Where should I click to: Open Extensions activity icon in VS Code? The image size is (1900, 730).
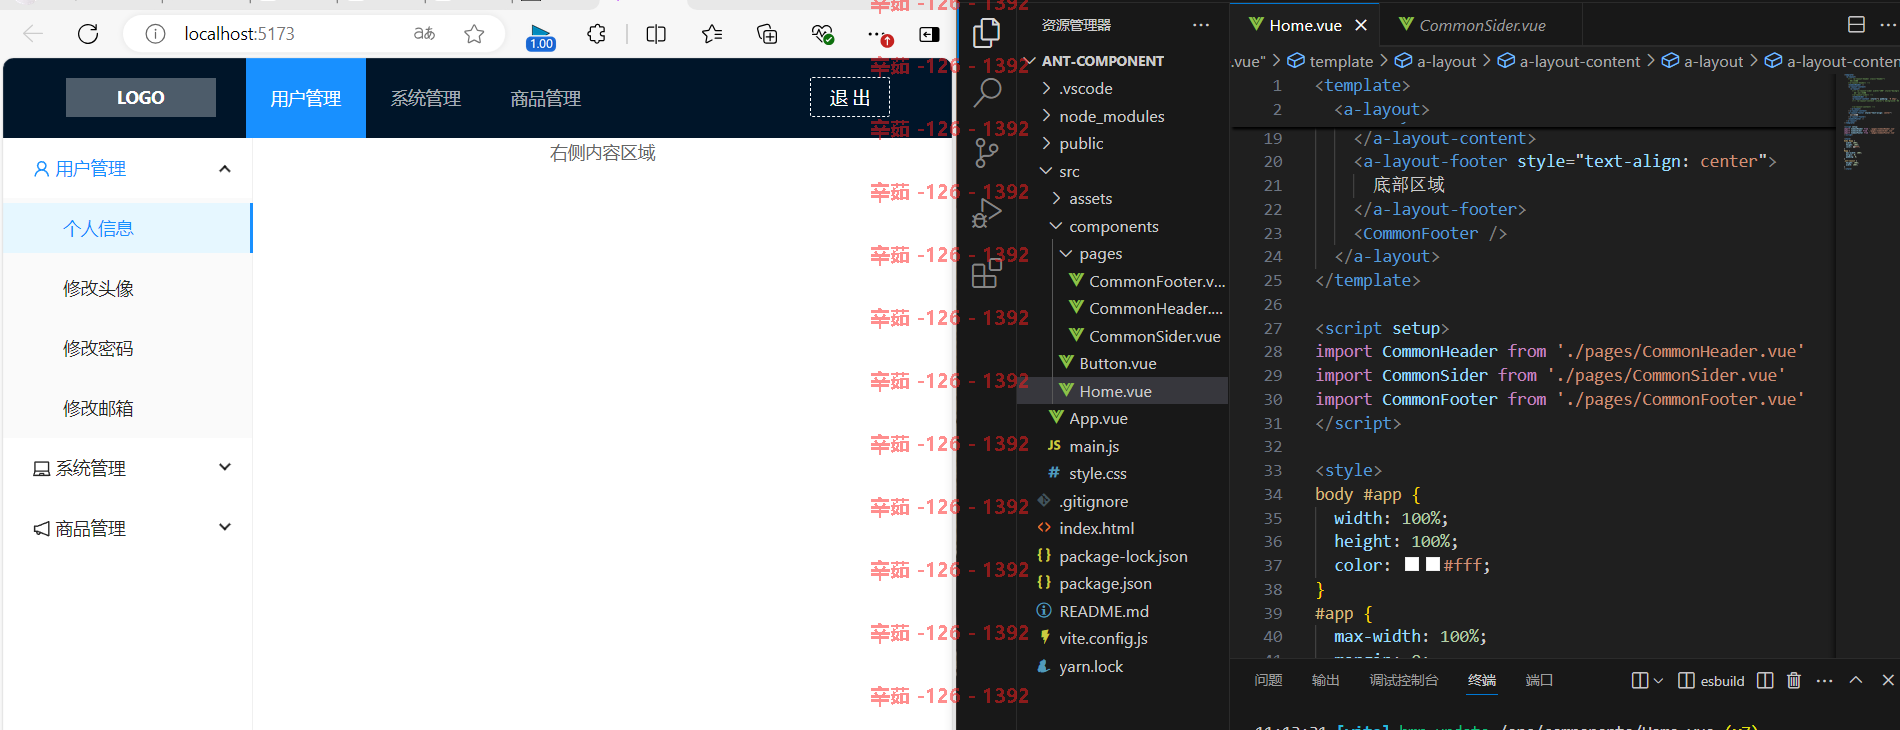pos(986,272)
